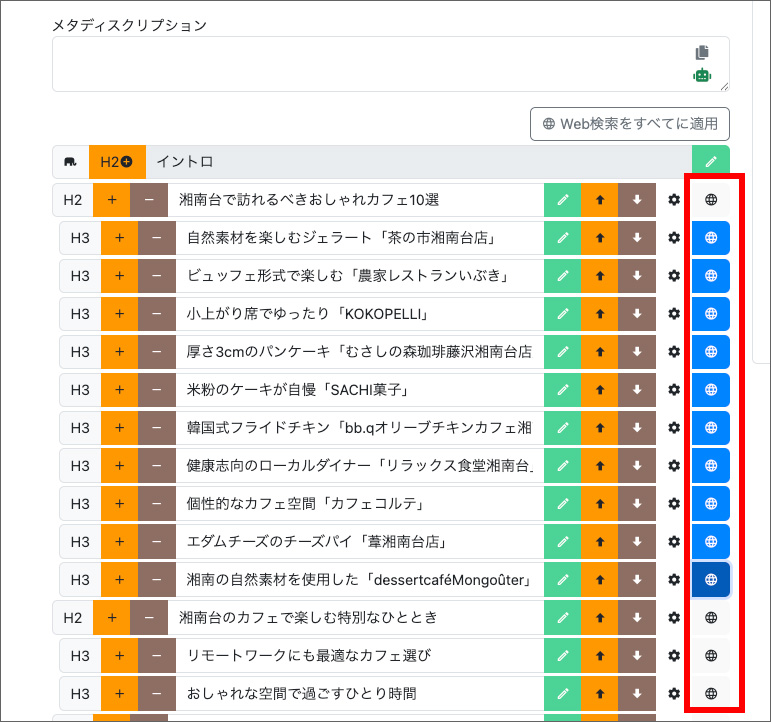The width and height of the screenshot is (771, 722).
Task: Edit the 茶の市湘南台店 heading with the pencil icon
Action: 563,238
